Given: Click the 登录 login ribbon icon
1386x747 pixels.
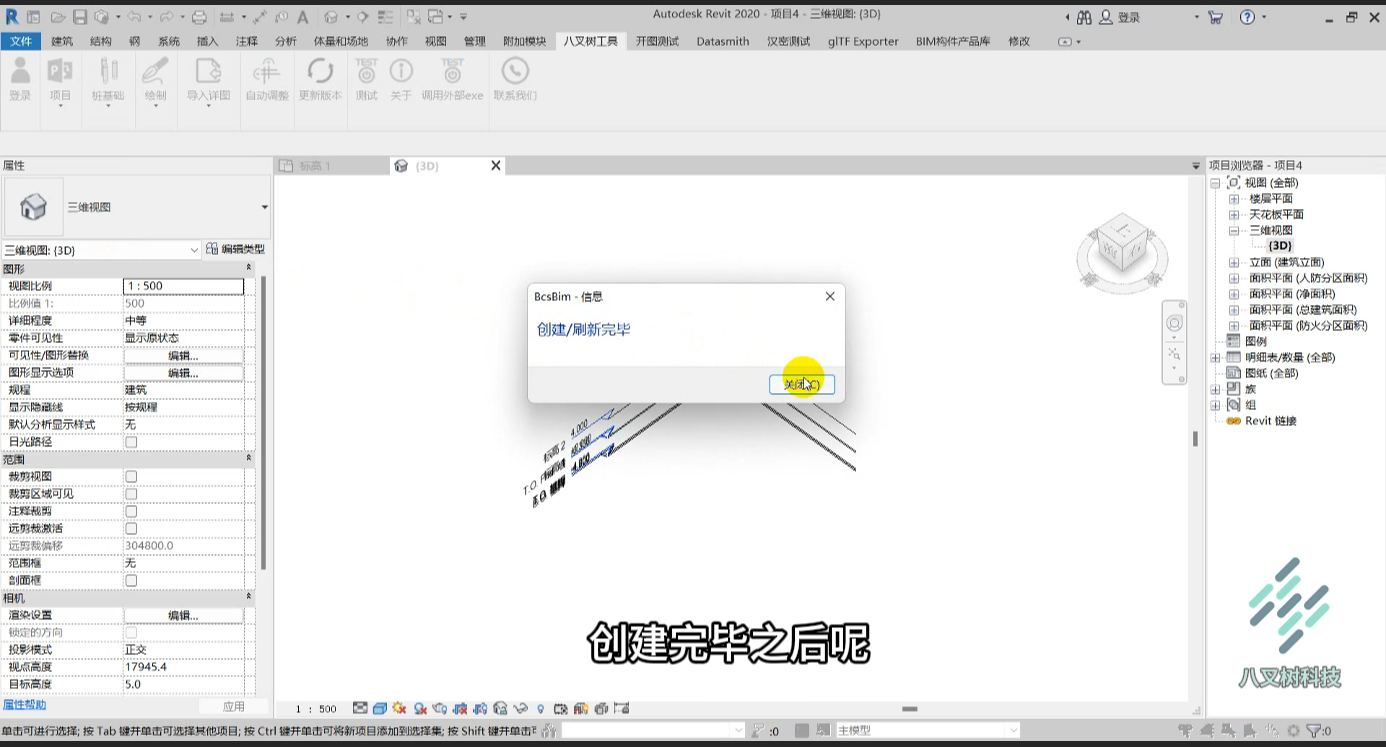Looking at the screenshot, I should 20,79.
